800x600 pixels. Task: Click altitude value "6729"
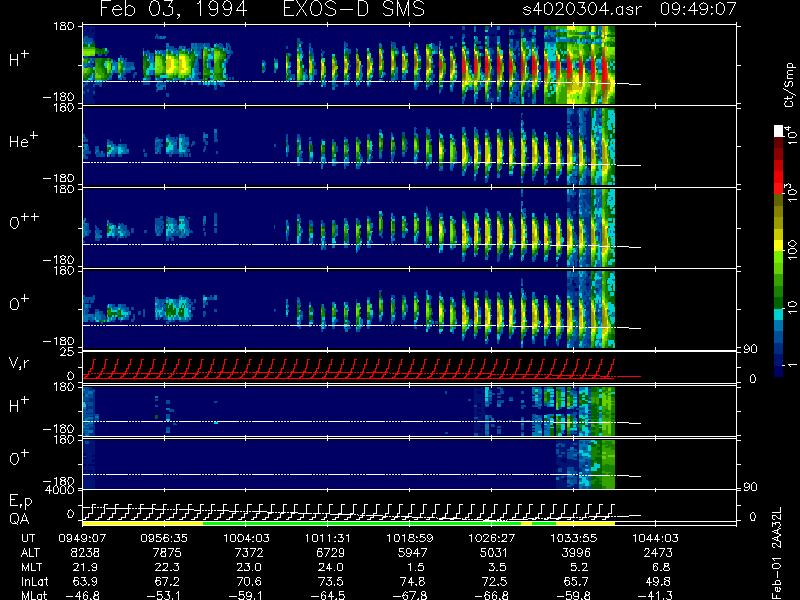coord(331,553)
